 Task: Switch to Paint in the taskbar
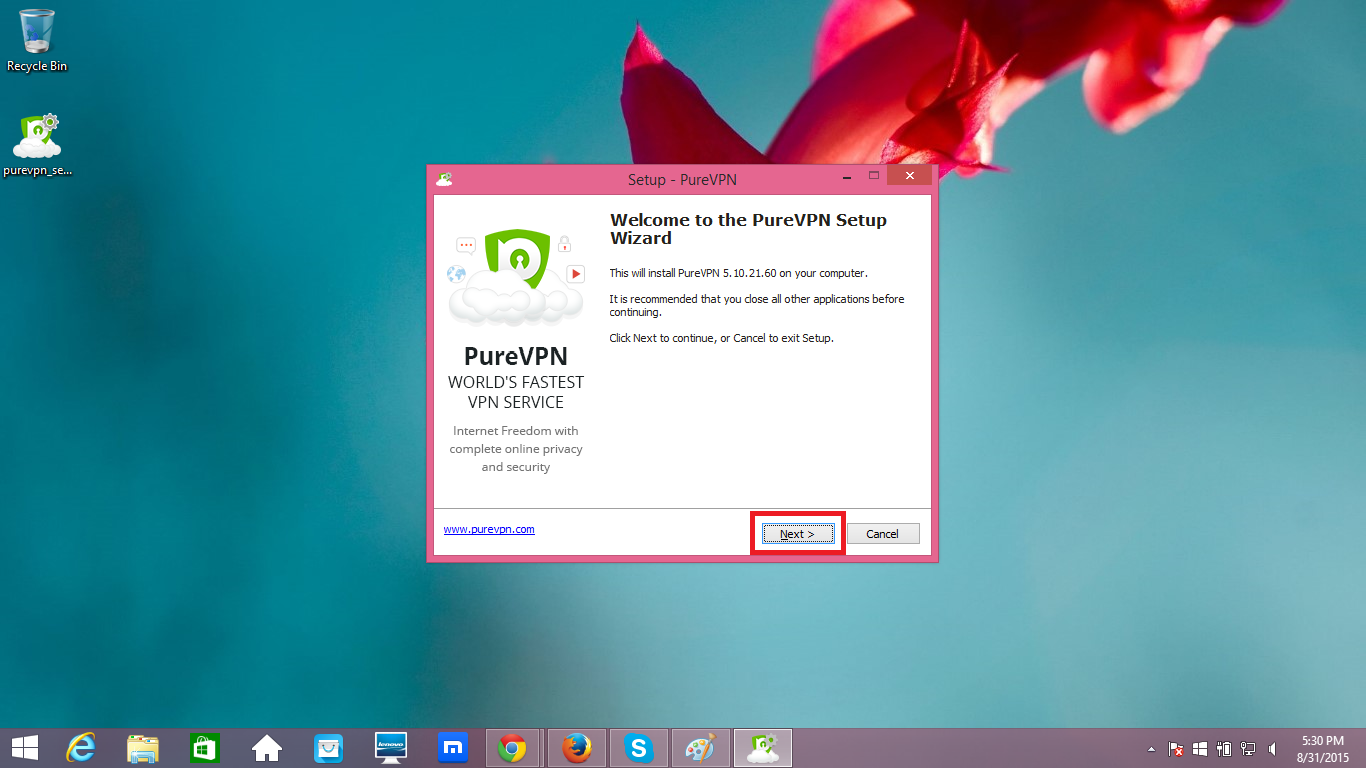tap(700, 748)
